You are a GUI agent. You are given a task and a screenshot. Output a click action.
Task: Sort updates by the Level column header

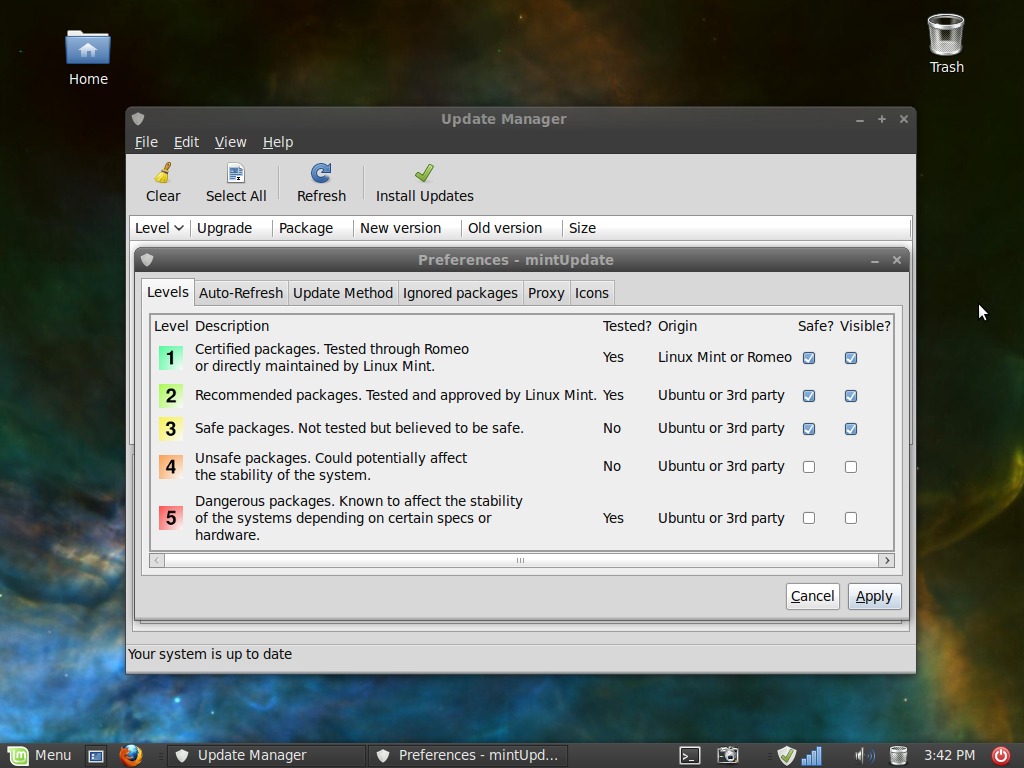click(x=159, y=228)
